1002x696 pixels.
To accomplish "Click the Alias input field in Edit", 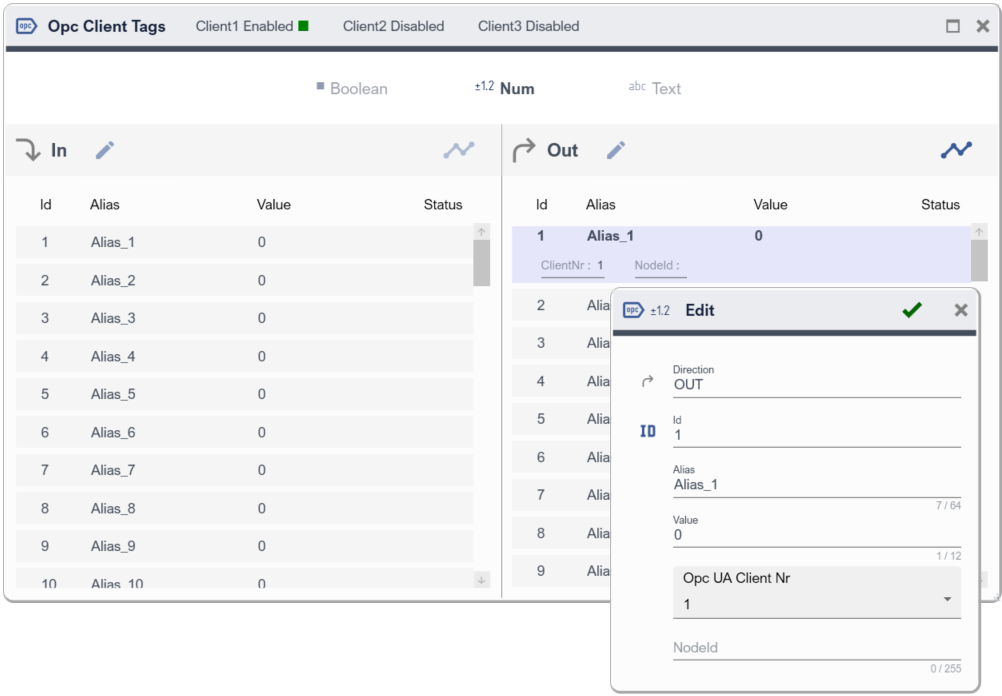I will coord(816,485).
